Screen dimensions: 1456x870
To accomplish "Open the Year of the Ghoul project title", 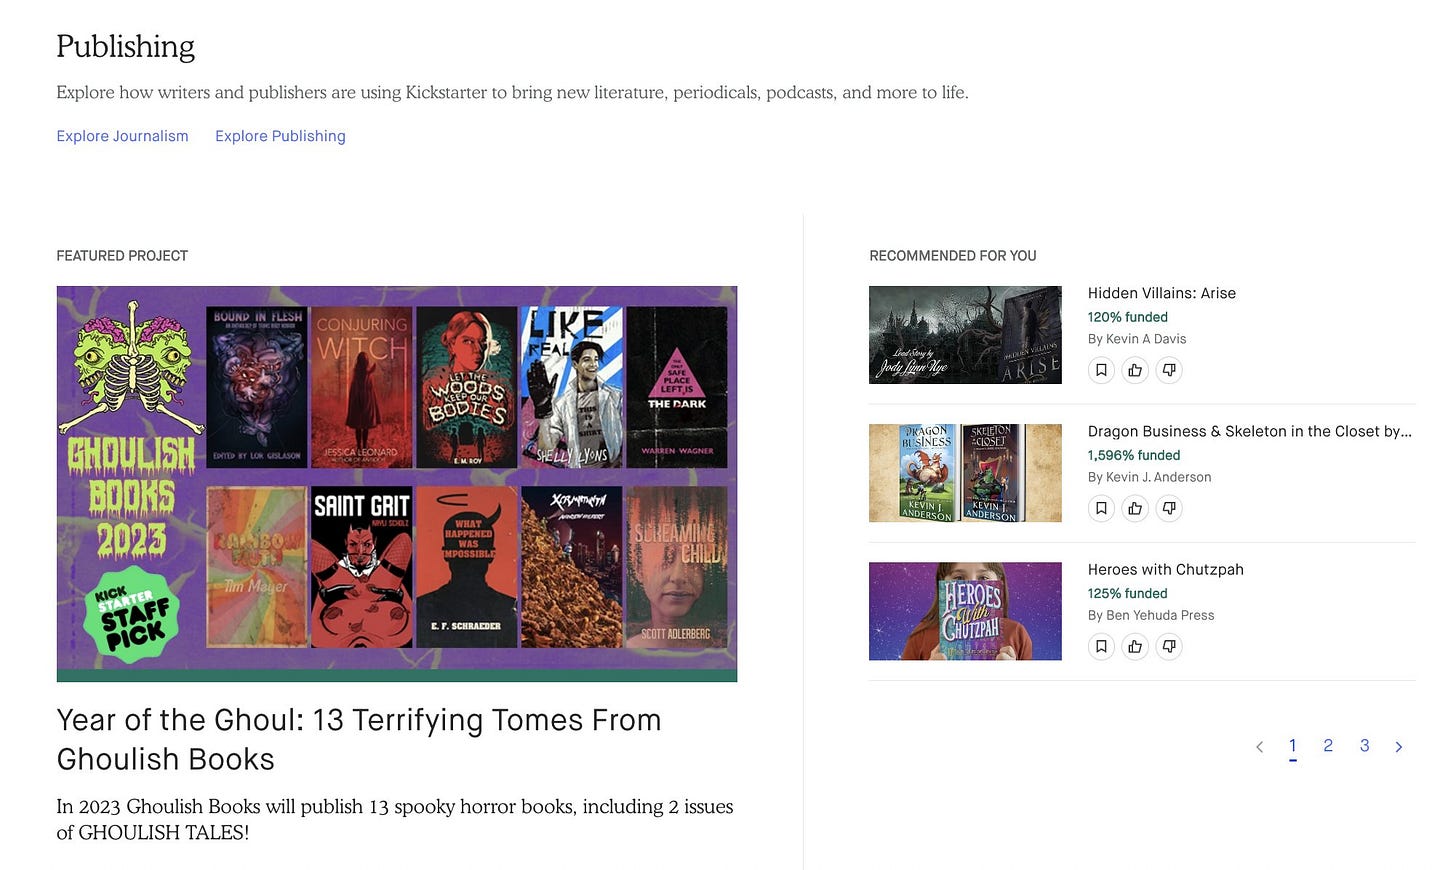I will pos(359,739).
